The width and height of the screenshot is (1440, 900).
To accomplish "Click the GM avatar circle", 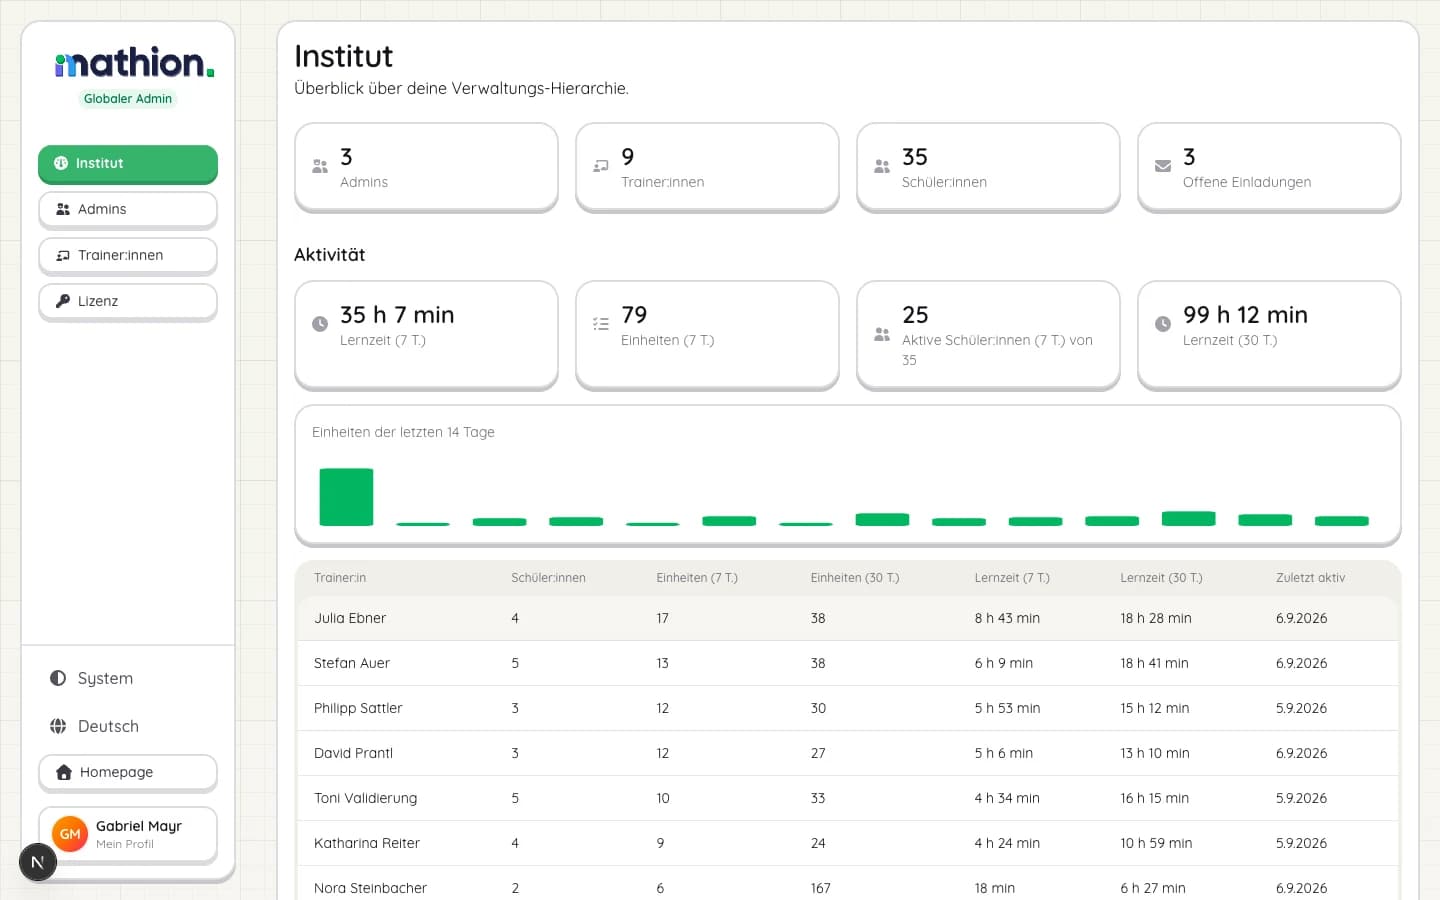I will [x=70, y=834].
